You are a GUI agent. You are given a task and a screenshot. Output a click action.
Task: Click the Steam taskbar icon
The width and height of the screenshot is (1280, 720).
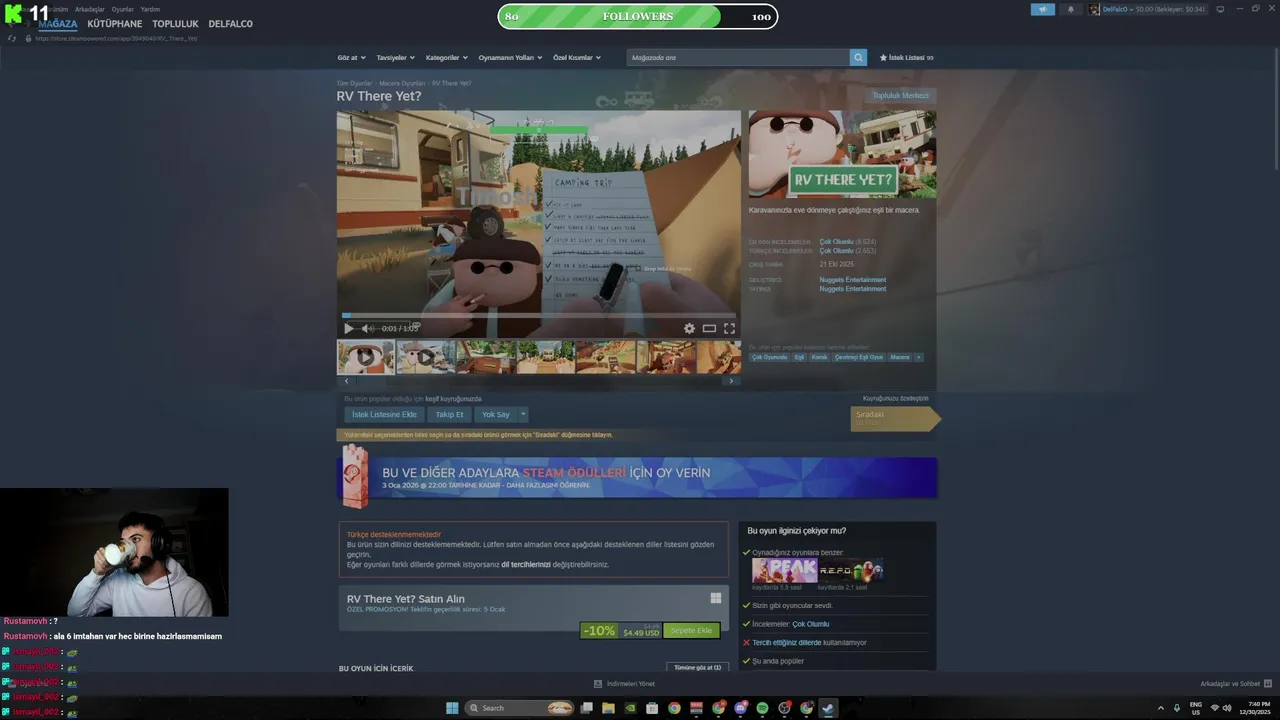tap(828, 708)
